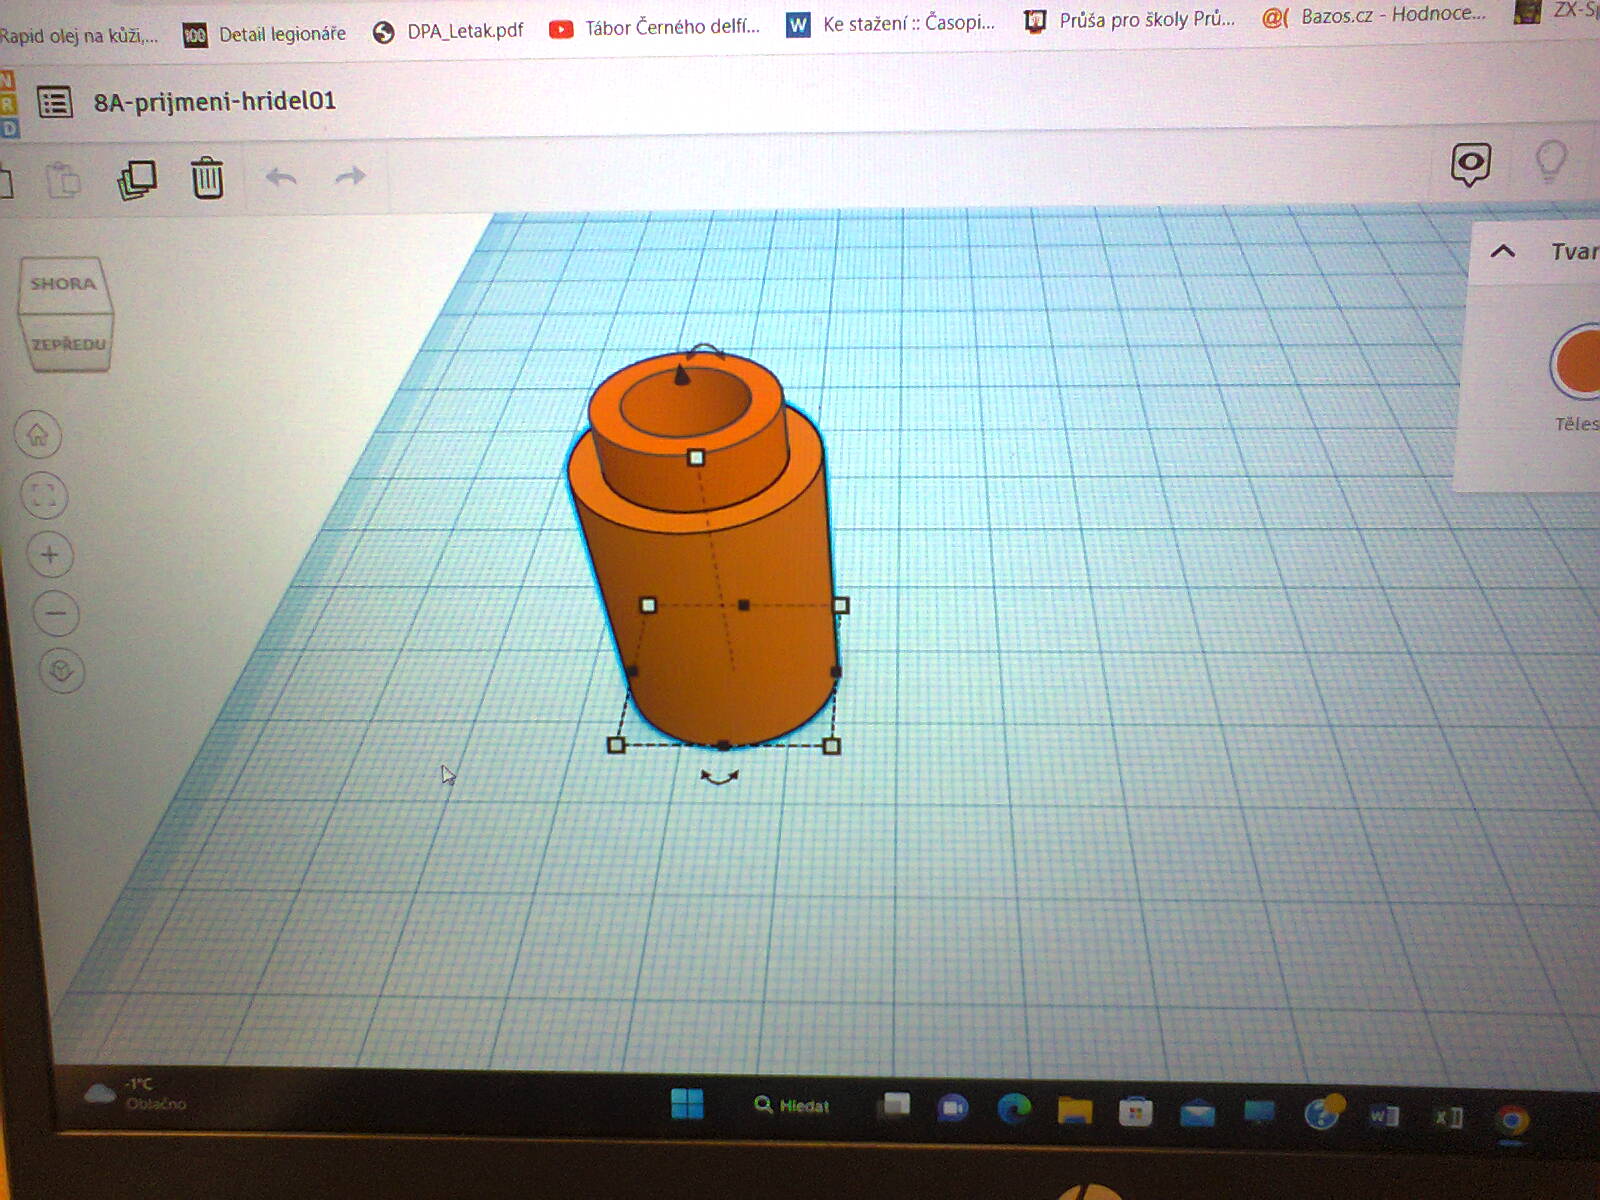Select the front-right corner resize handle on workplane
Image resolution: width=1600 pixels, height=1200 pixels.
coord(831,746)
